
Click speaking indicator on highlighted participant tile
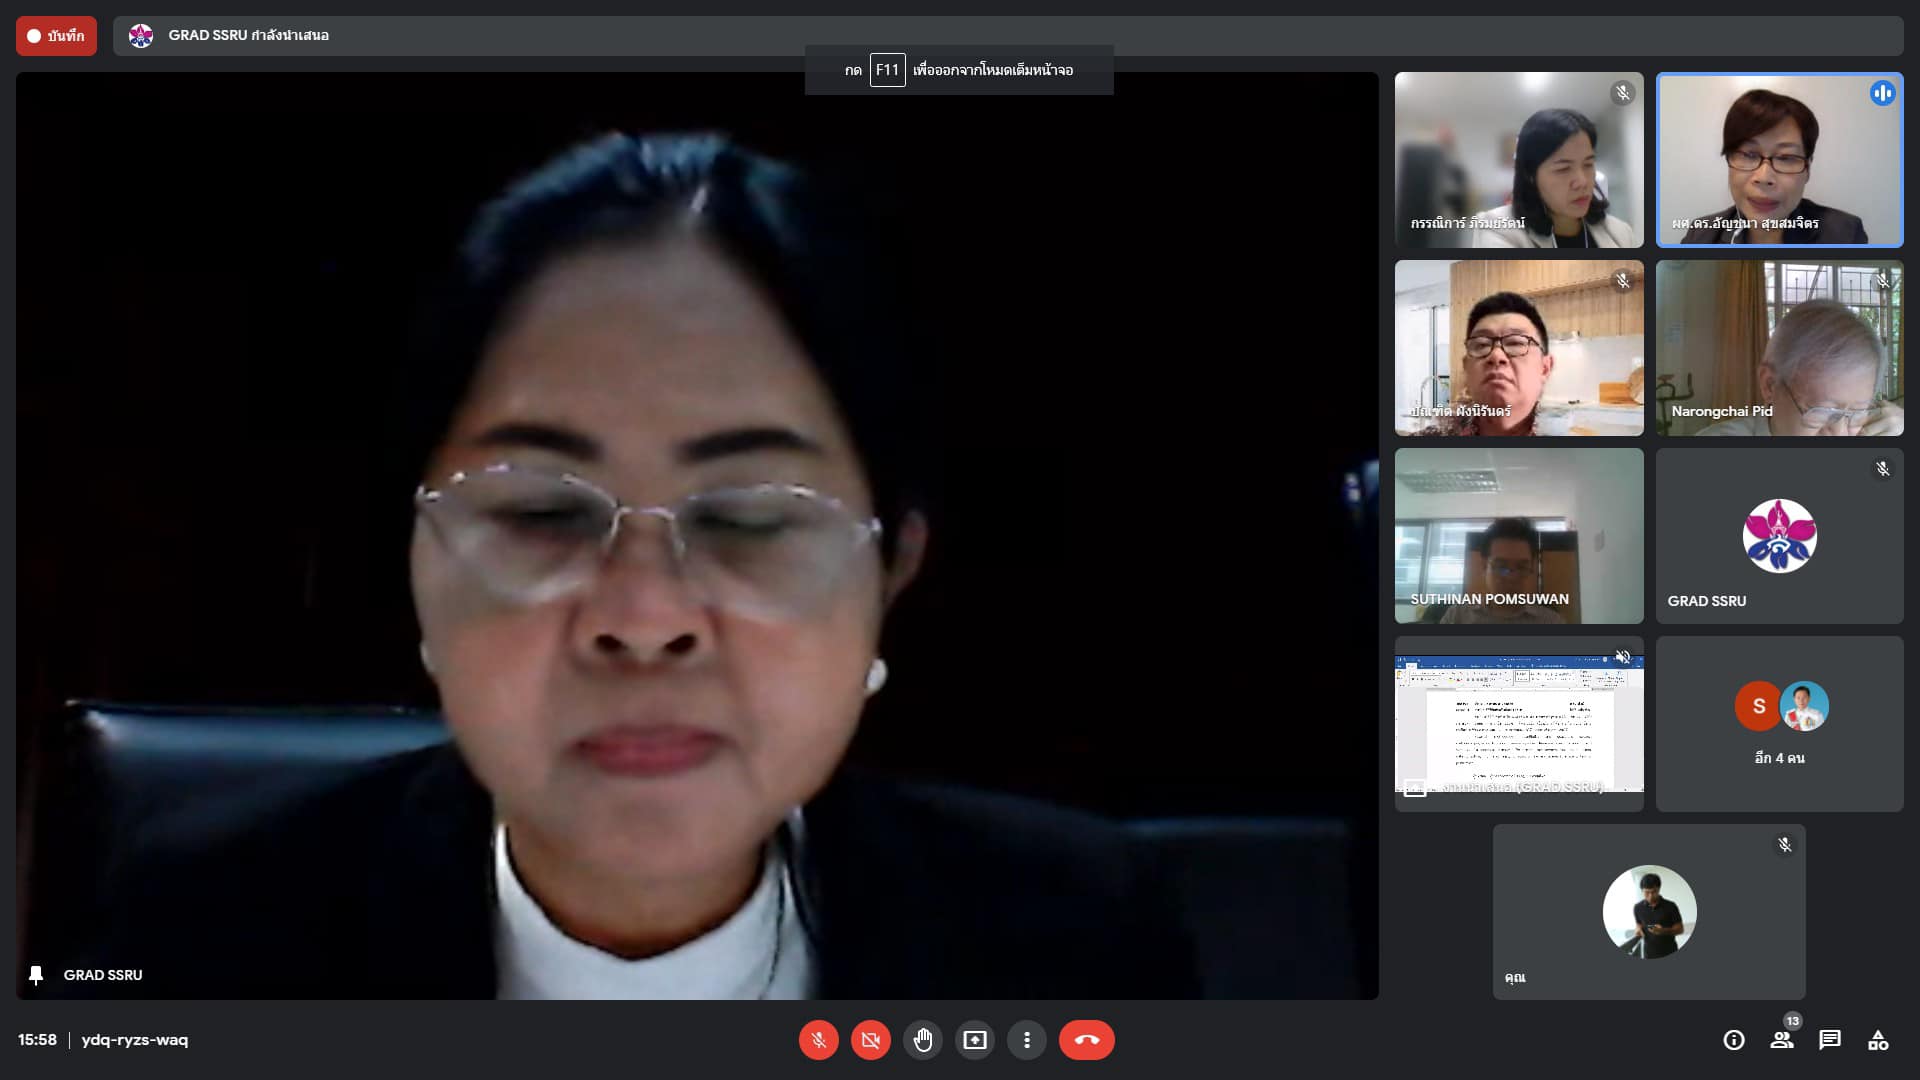pyautogui.click(x=1882, y=93)
